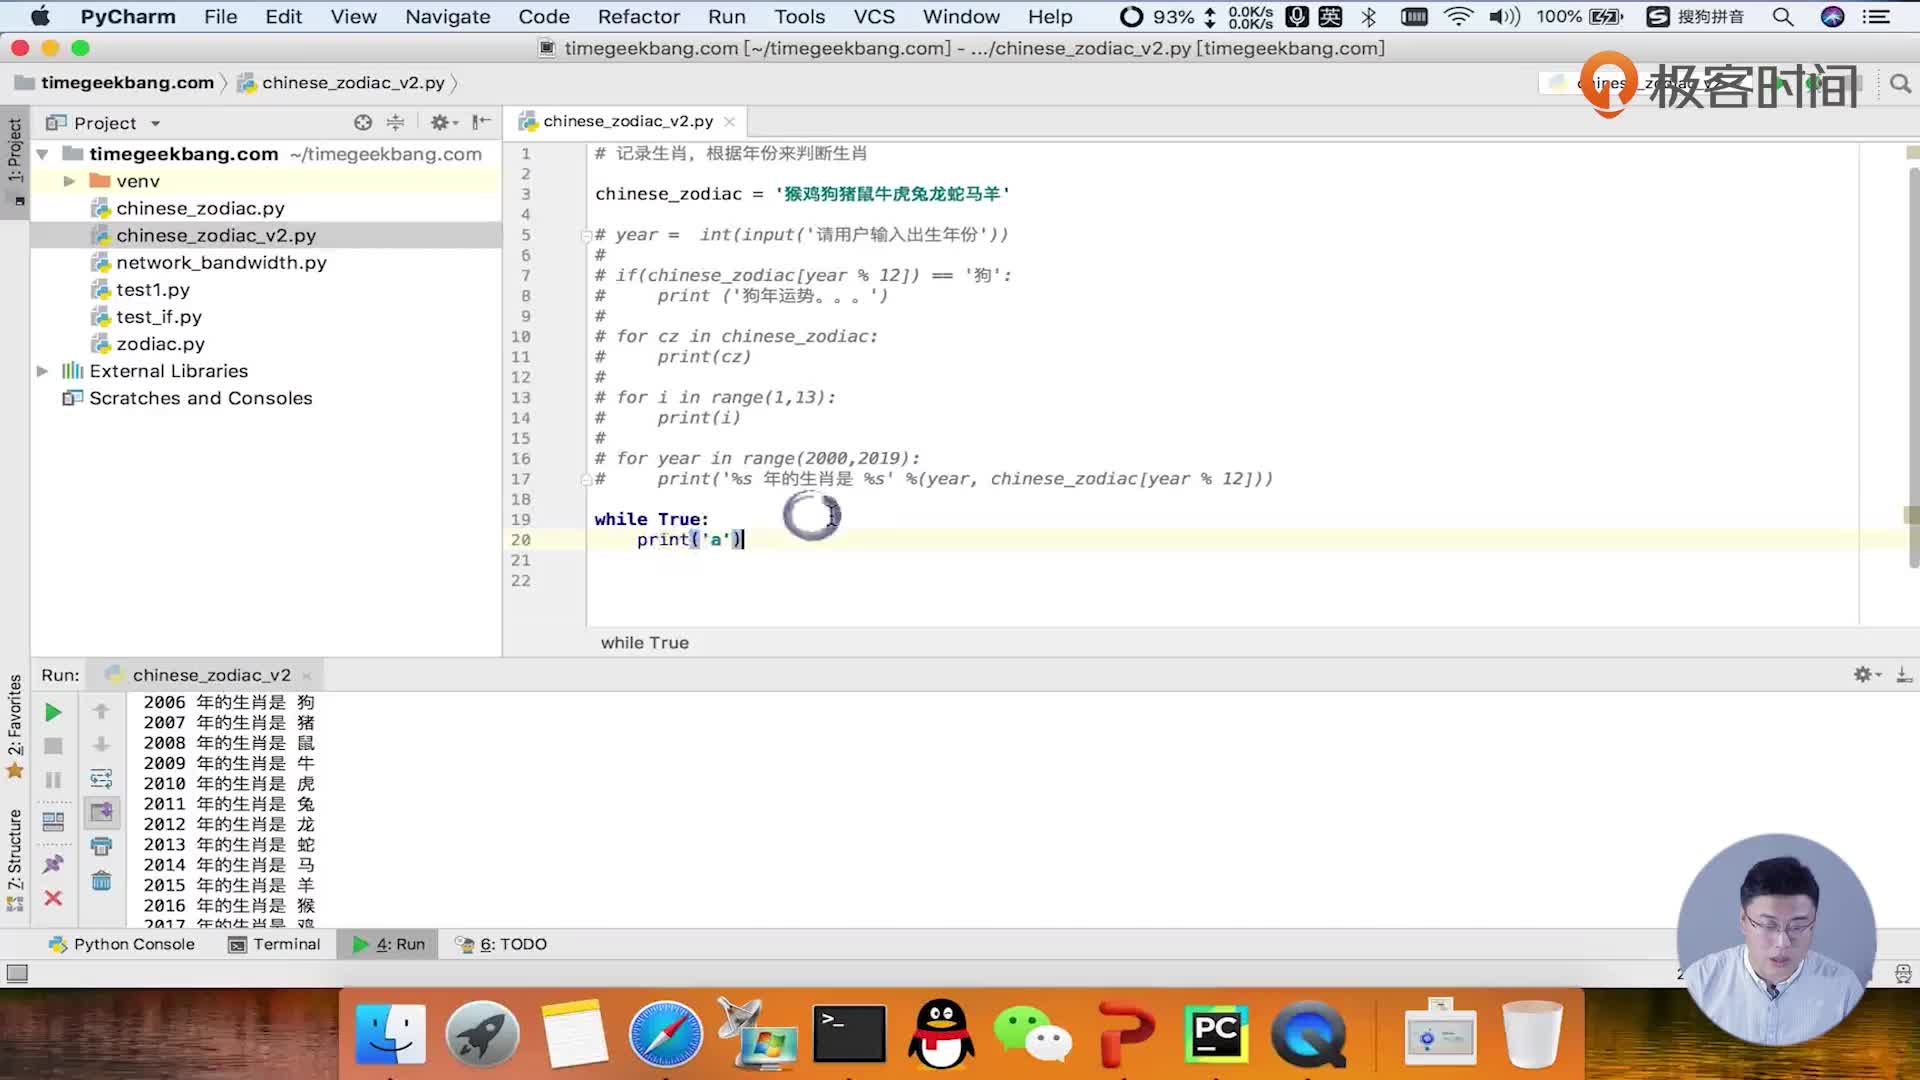Open test_if.py in project tree
Image resolution: width=1920 pixels, height=1080 pixels.
tap(159, 317)
